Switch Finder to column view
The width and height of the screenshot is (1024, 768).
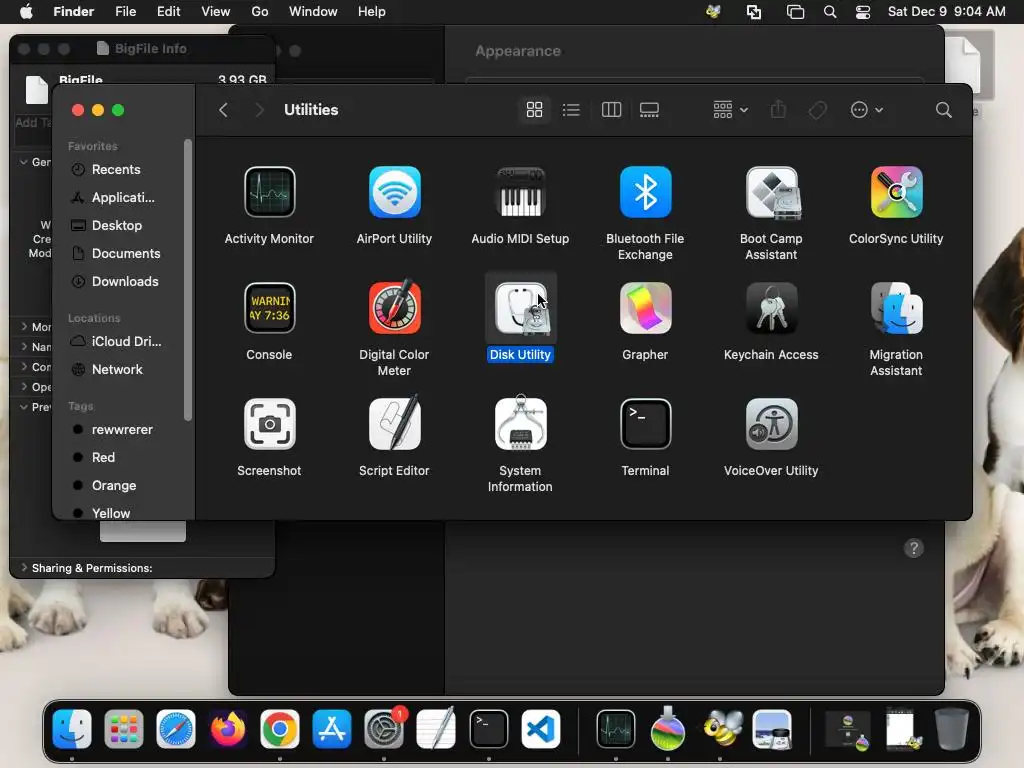[x=611, y=110]
